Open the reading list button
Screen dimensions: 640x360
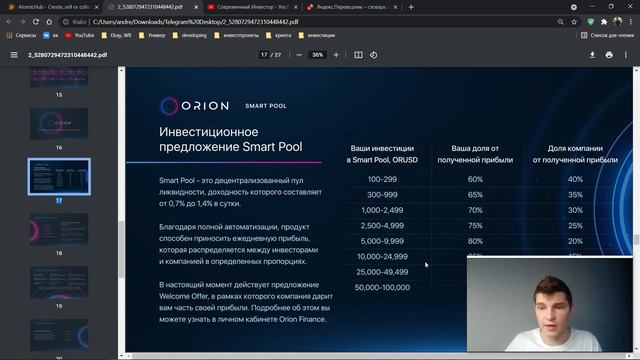coord(607,35)
